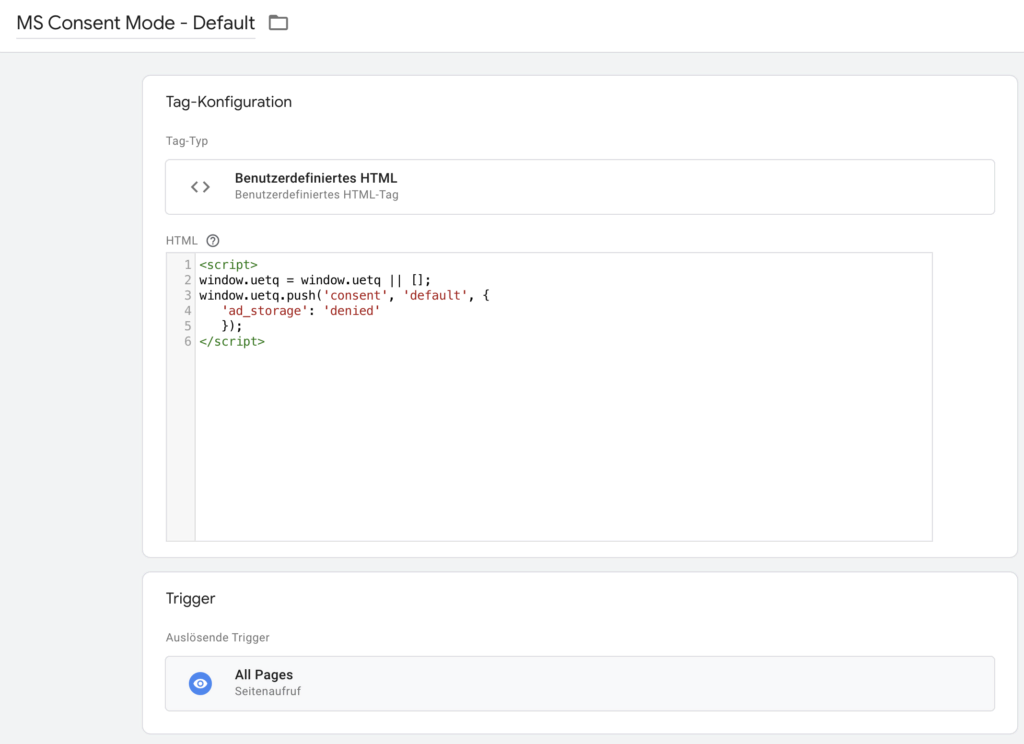1024x744 pixels.
Task: Click the window.uetq.push consent default line
Action: (x=344, y=295)
